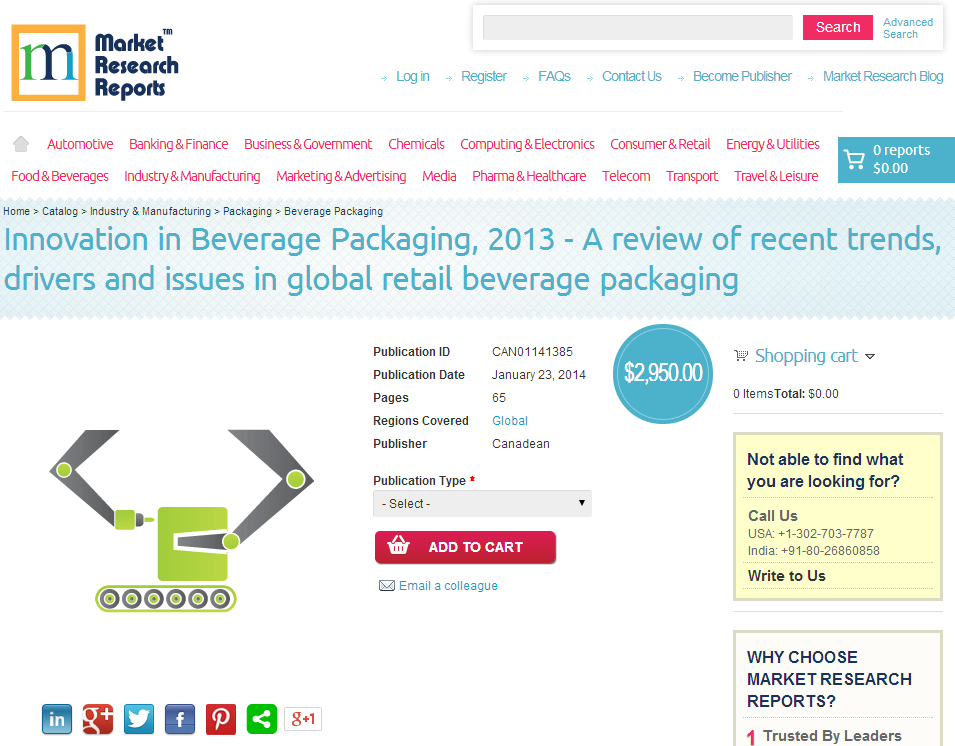Click Beverage Packaging breadcrumb
Image resolution: width=955 pixels, height=746 pixels.
pos(333,211)
